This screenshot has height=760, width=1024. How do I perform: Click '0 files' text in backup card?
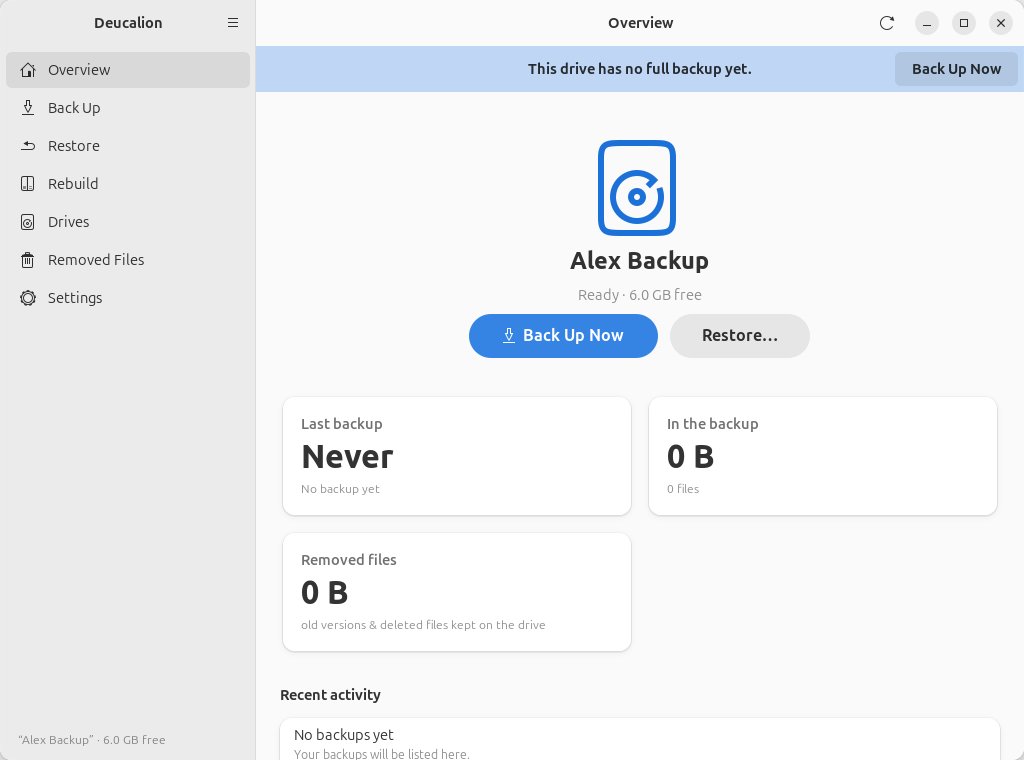click(x=683, y=489)
